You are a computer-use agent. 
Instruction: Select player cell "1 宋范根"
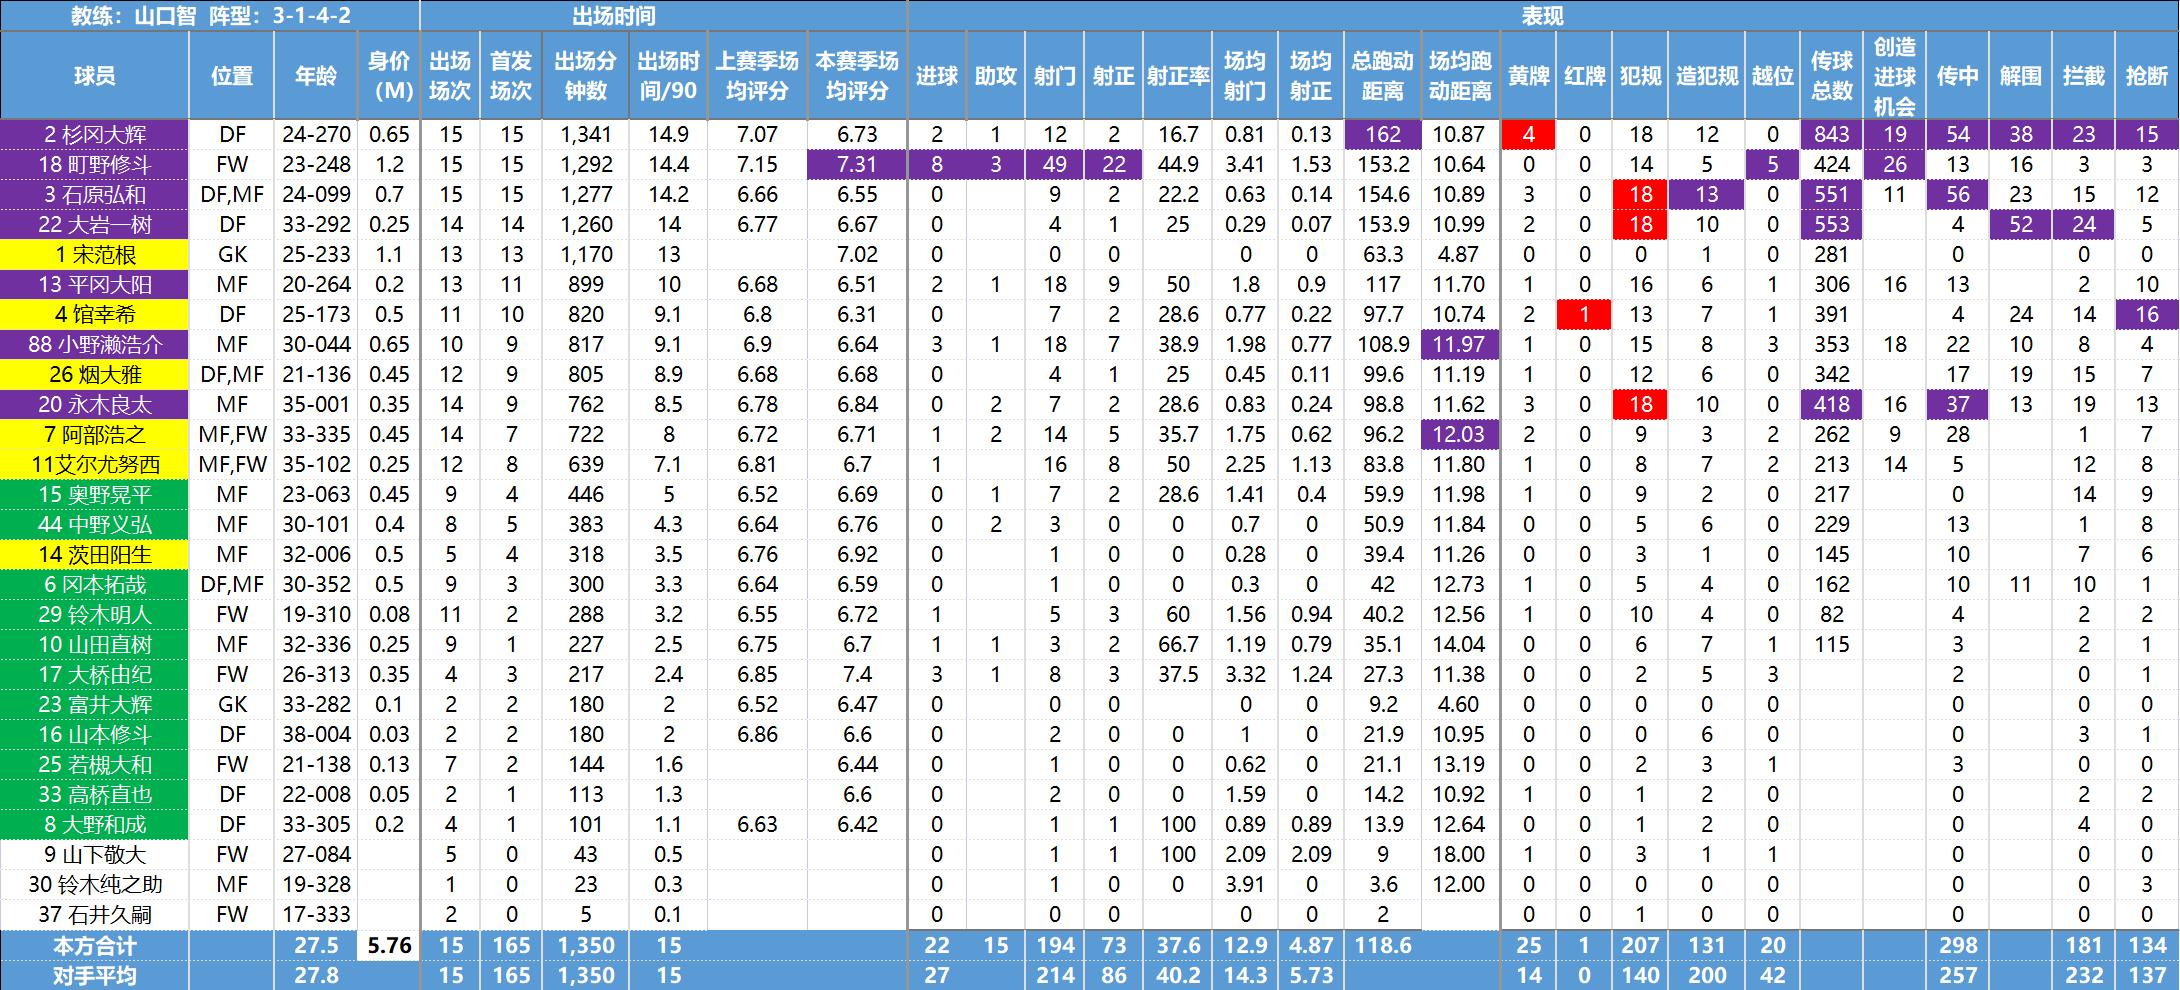tap(95, 254)
